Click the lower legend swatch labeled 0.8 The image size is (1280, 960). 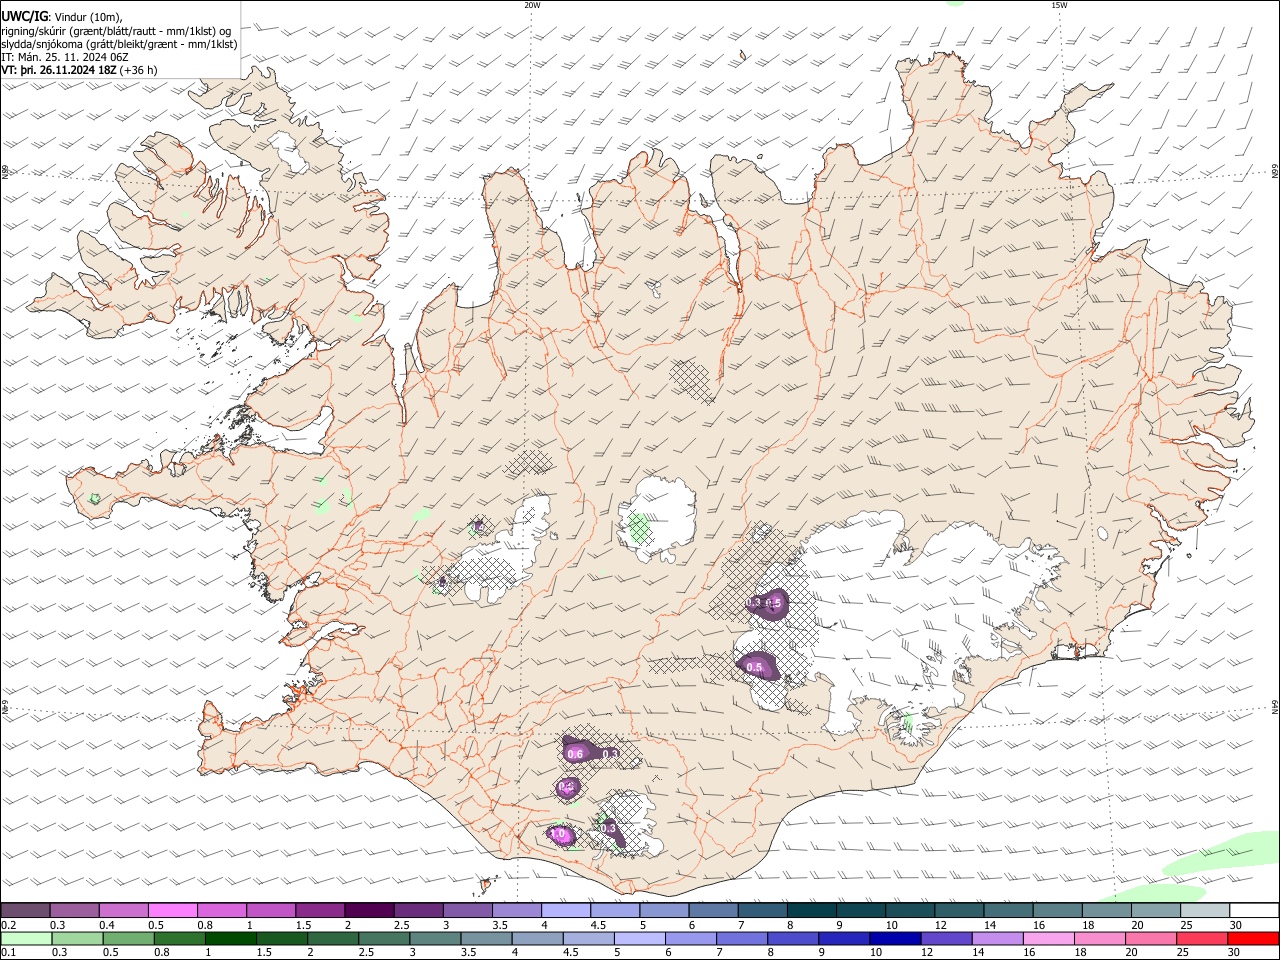pyautogui.click(x=179, y=938)
